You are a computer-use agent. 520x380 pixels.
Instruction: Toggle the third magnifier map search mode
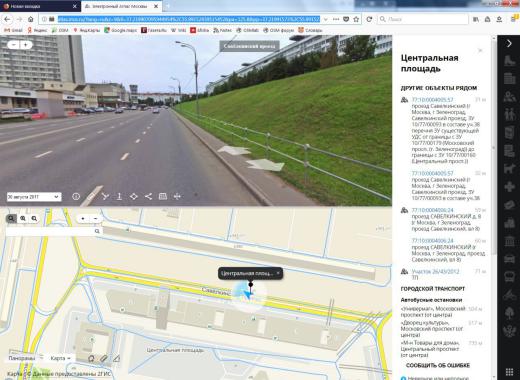(34, 218)
